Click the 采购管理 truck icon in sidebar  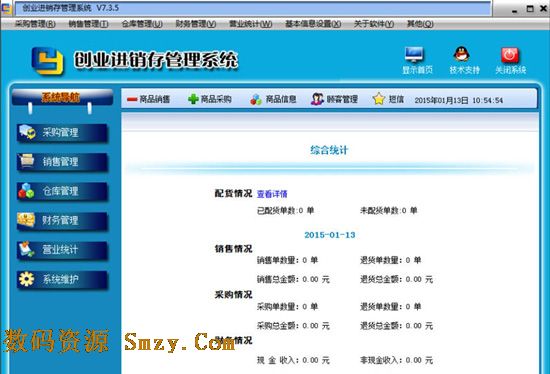[27, 132]
